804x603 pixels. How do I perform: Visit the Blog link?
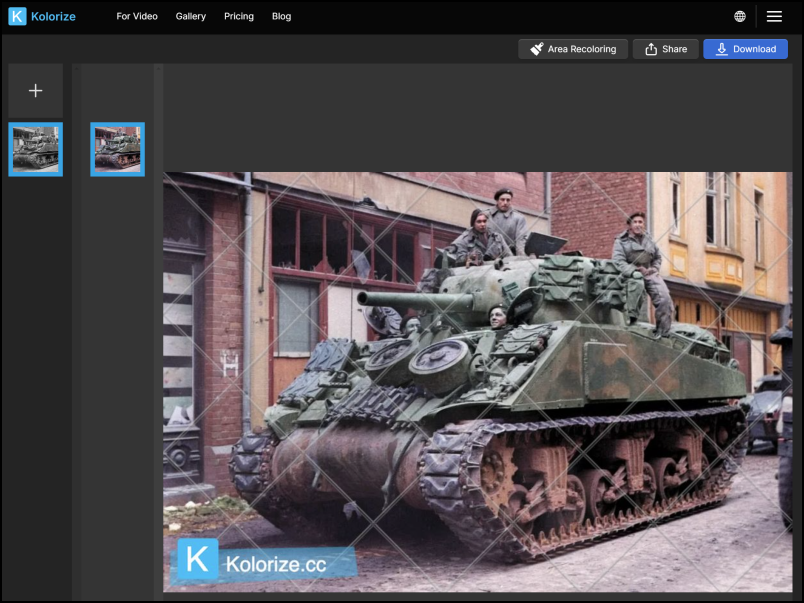click(x=282, y=16)
